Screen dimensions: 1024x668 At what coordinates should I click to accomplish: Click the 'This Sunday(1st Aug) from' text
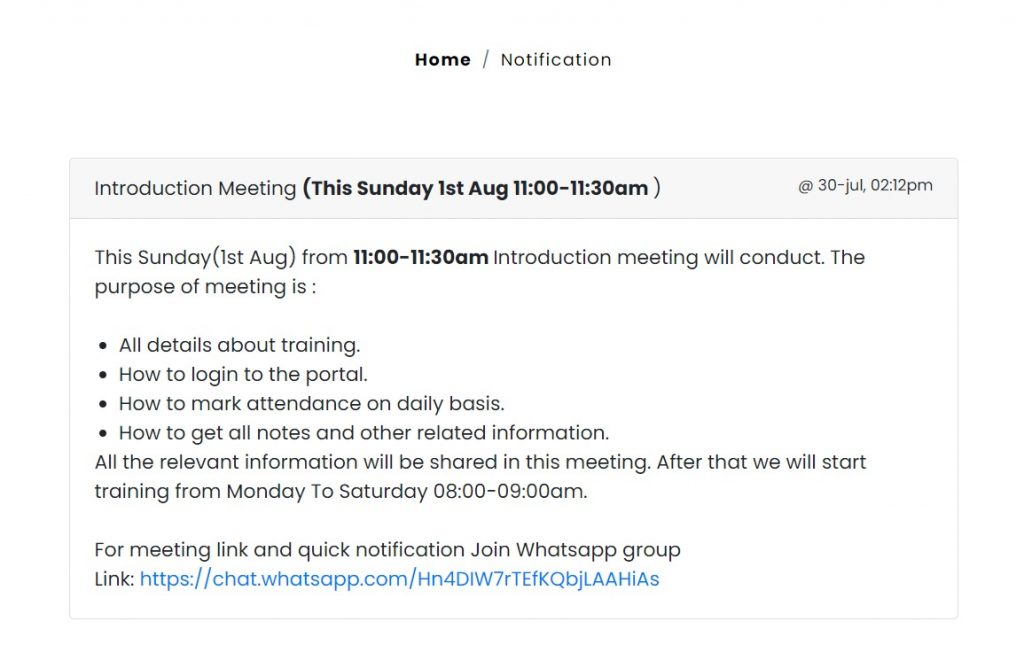(221, 257)
